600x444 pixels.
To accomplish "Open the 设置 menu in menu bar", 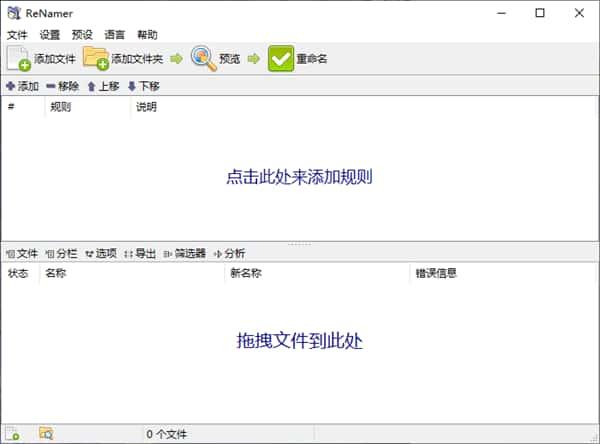I will (50, 34).
